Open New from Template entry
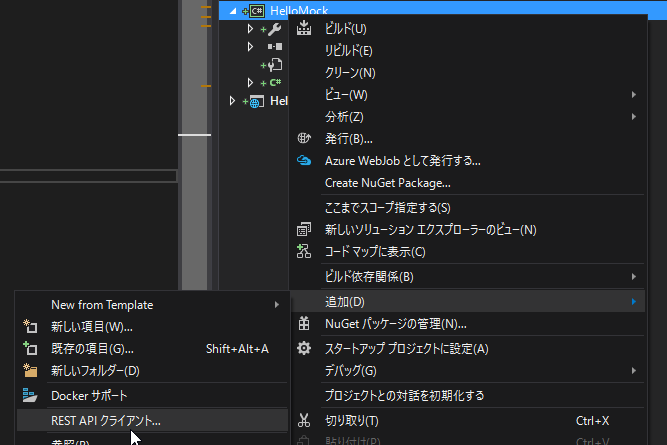Image resolution: width=667 pixels, height=445 pixels. [152, 305]
